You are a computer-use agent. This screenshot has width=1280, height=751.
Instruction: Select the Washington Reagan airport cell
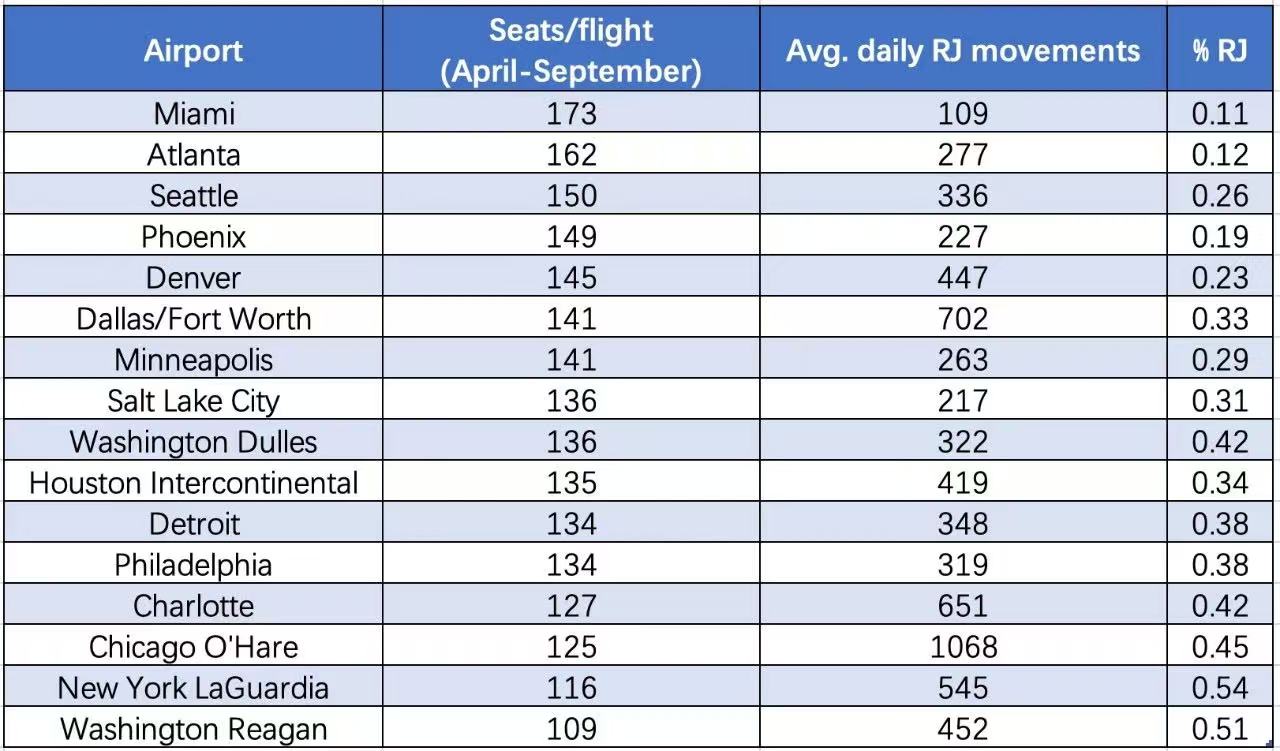[194, 728]
